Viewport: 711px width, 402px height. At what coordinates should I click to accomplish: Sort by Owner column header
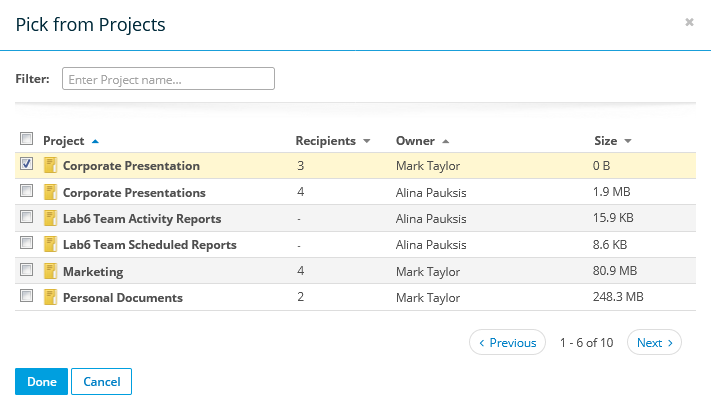point(415,141)
